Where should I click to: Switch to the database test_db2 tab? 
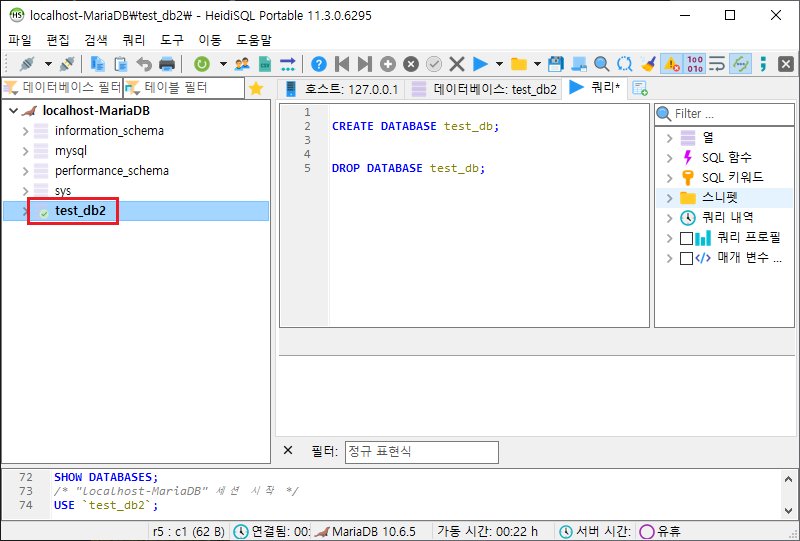484,89
